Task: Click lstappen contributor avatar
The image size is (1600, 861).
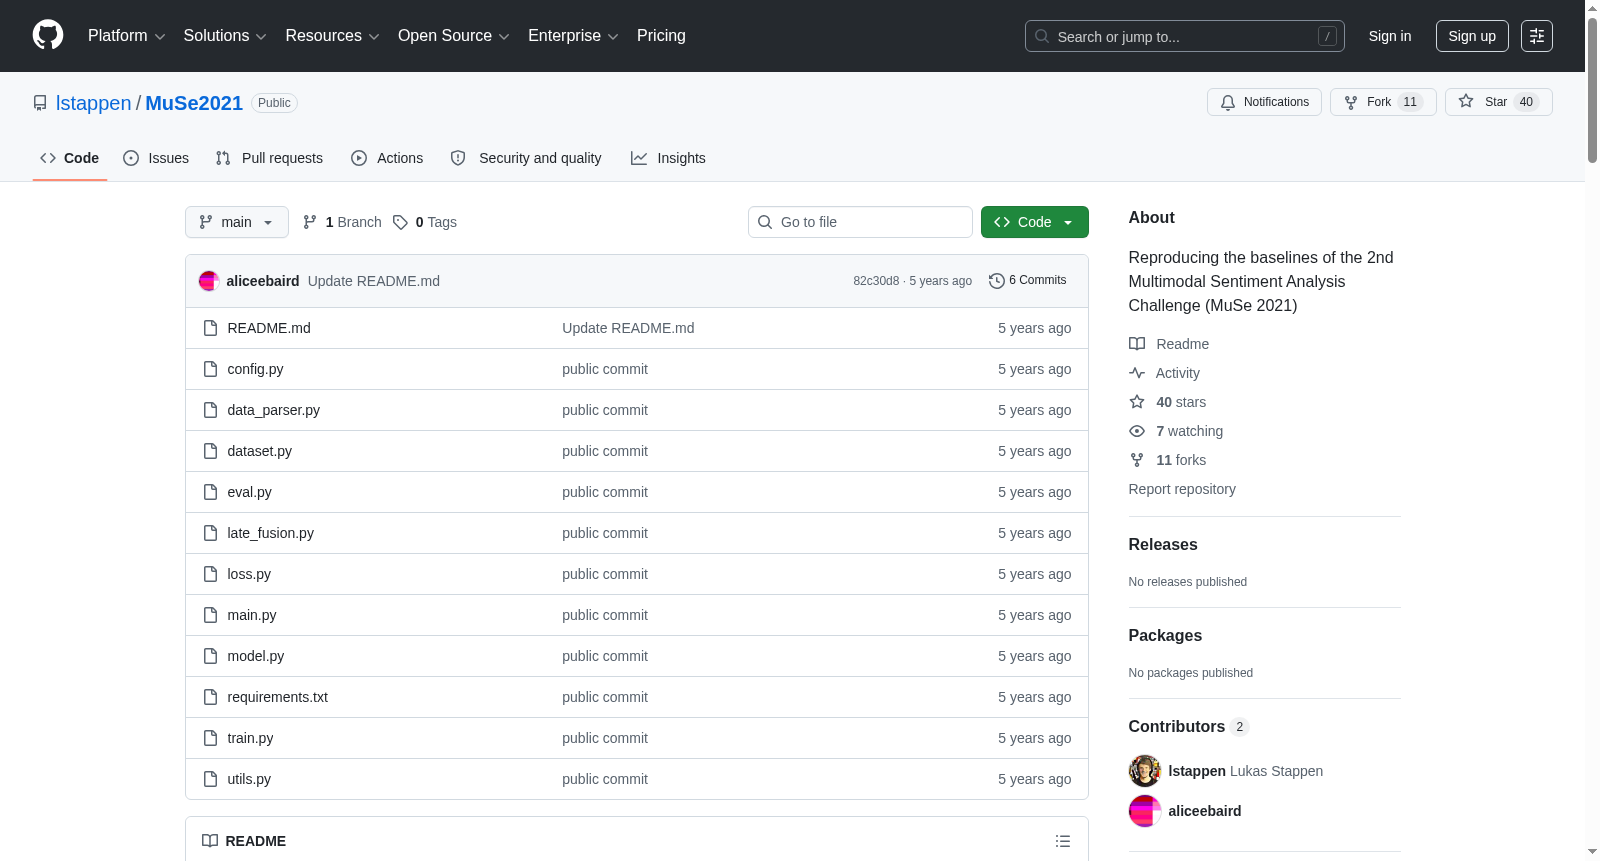Action: coord(1145,771)
